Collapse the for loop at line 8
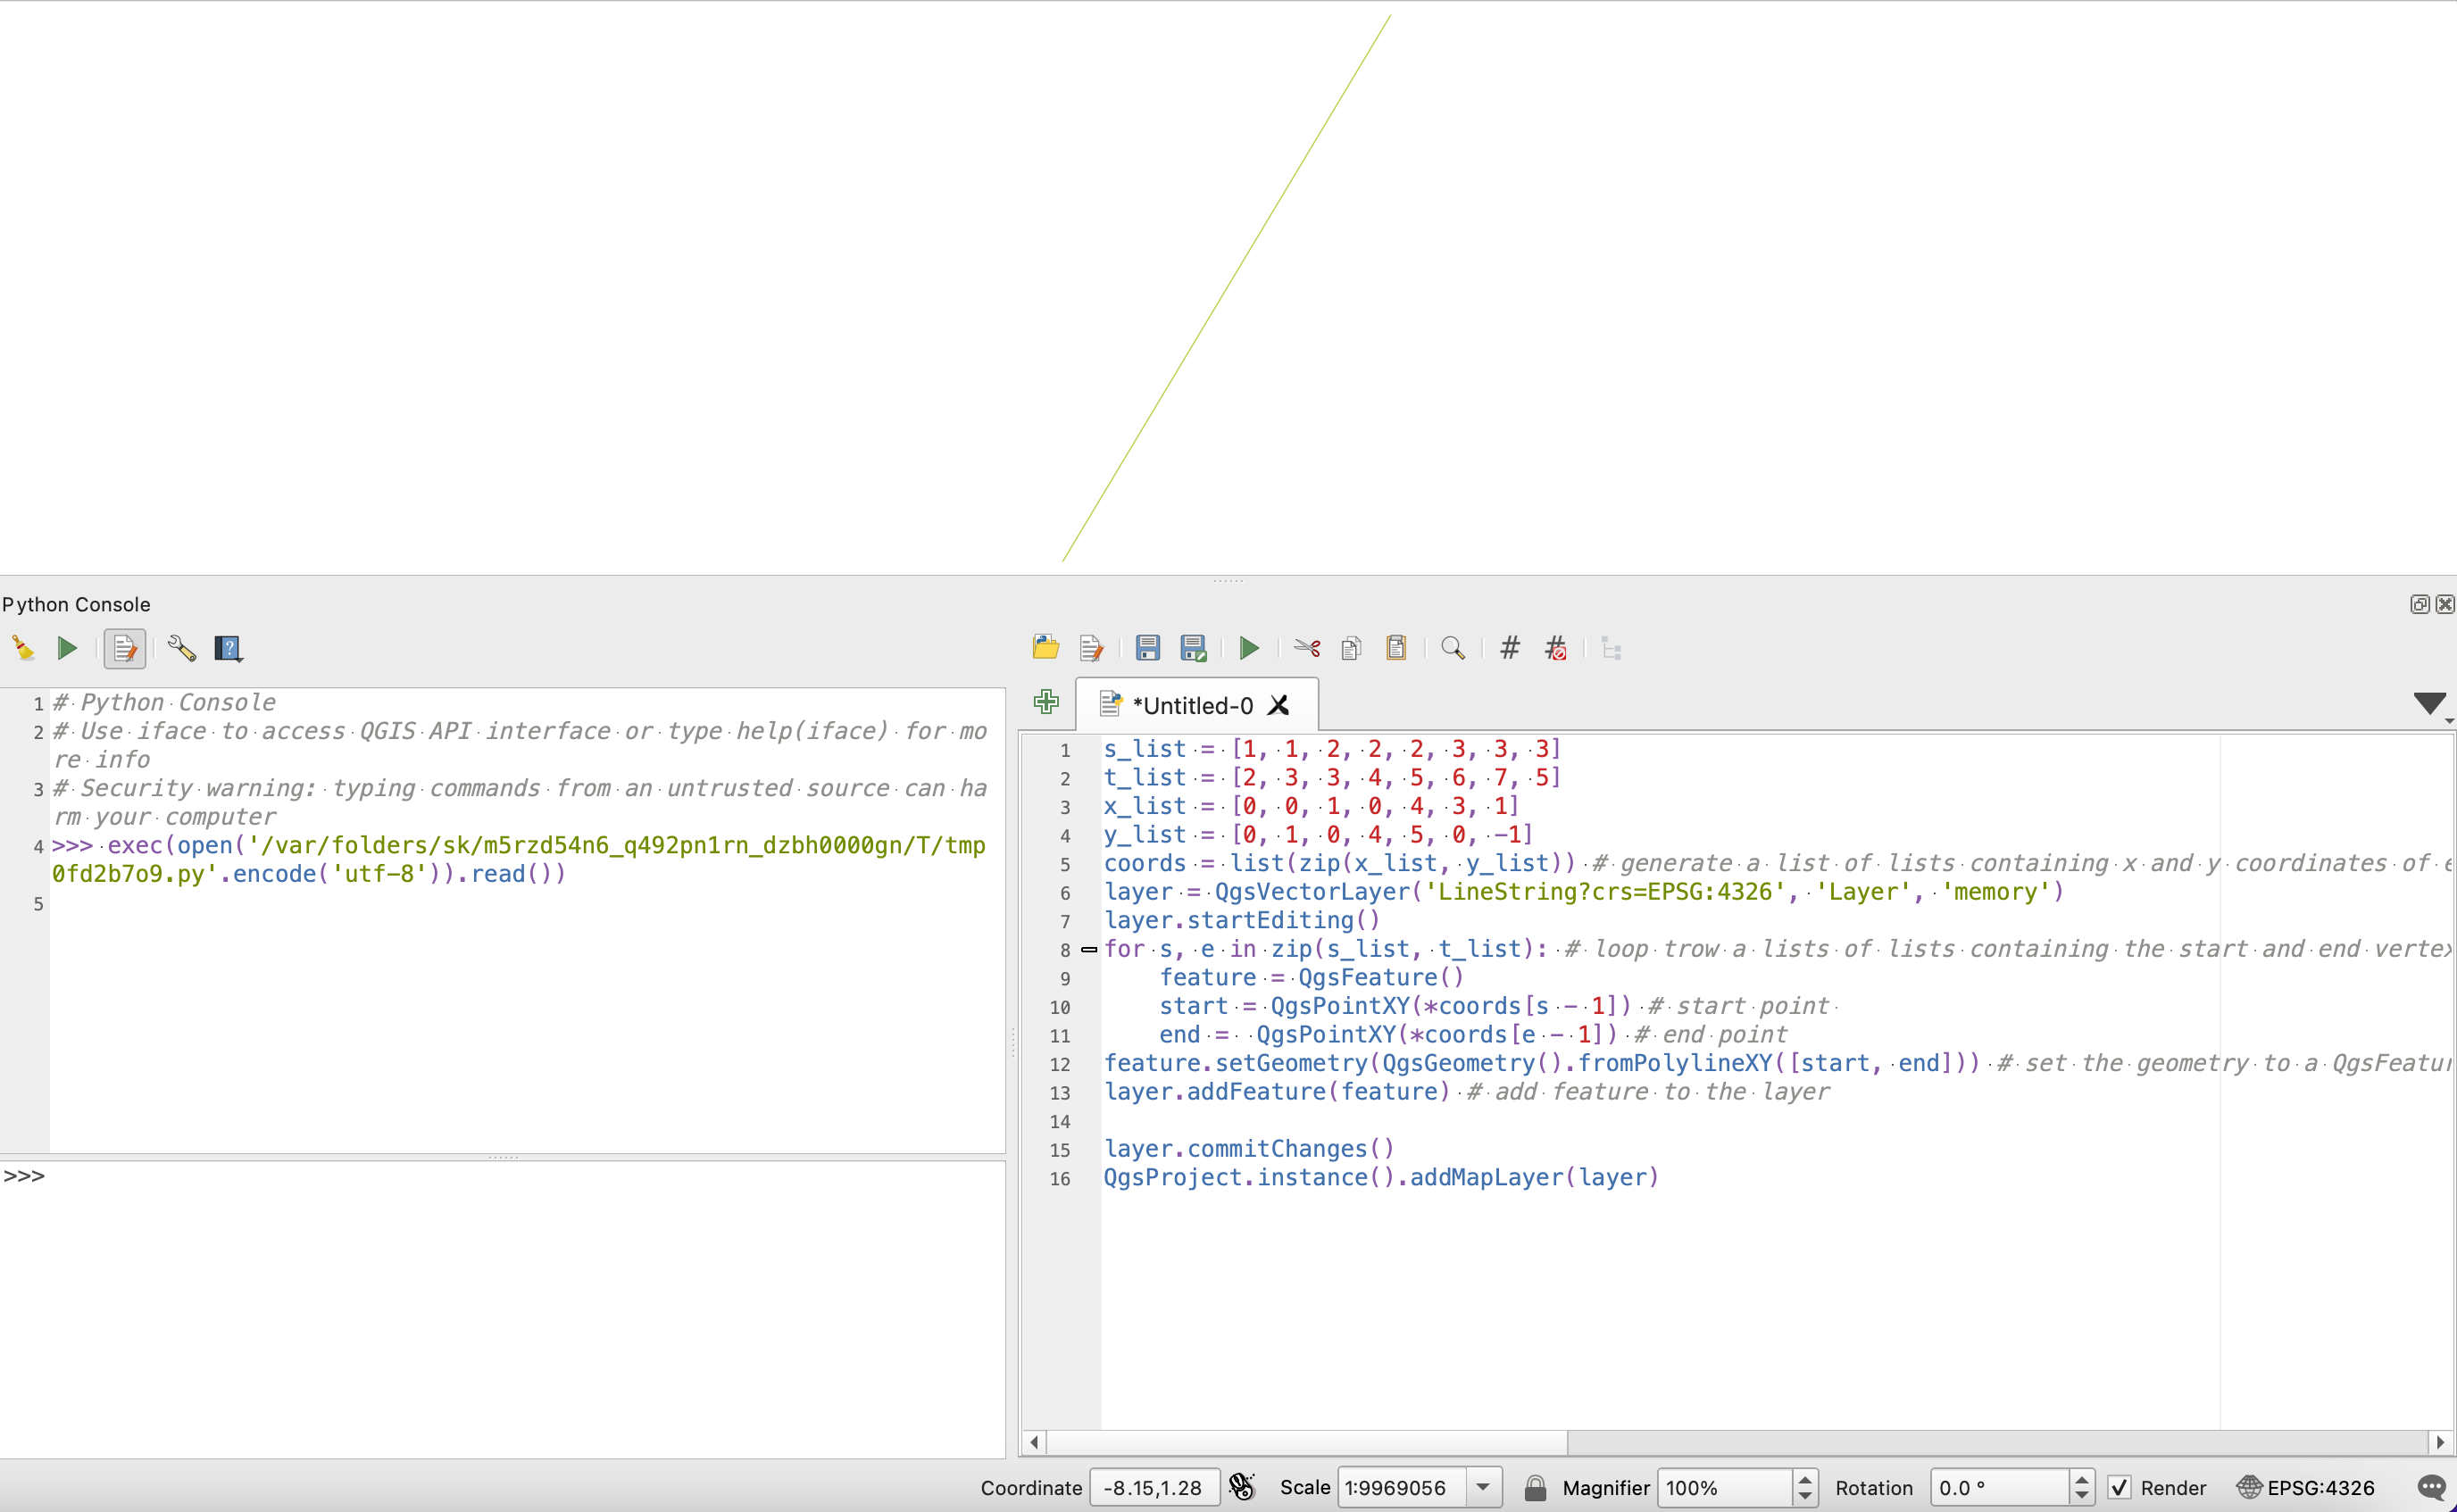The height and width of the screenshot is (1512, 2457). click(x=1089, y=949)
